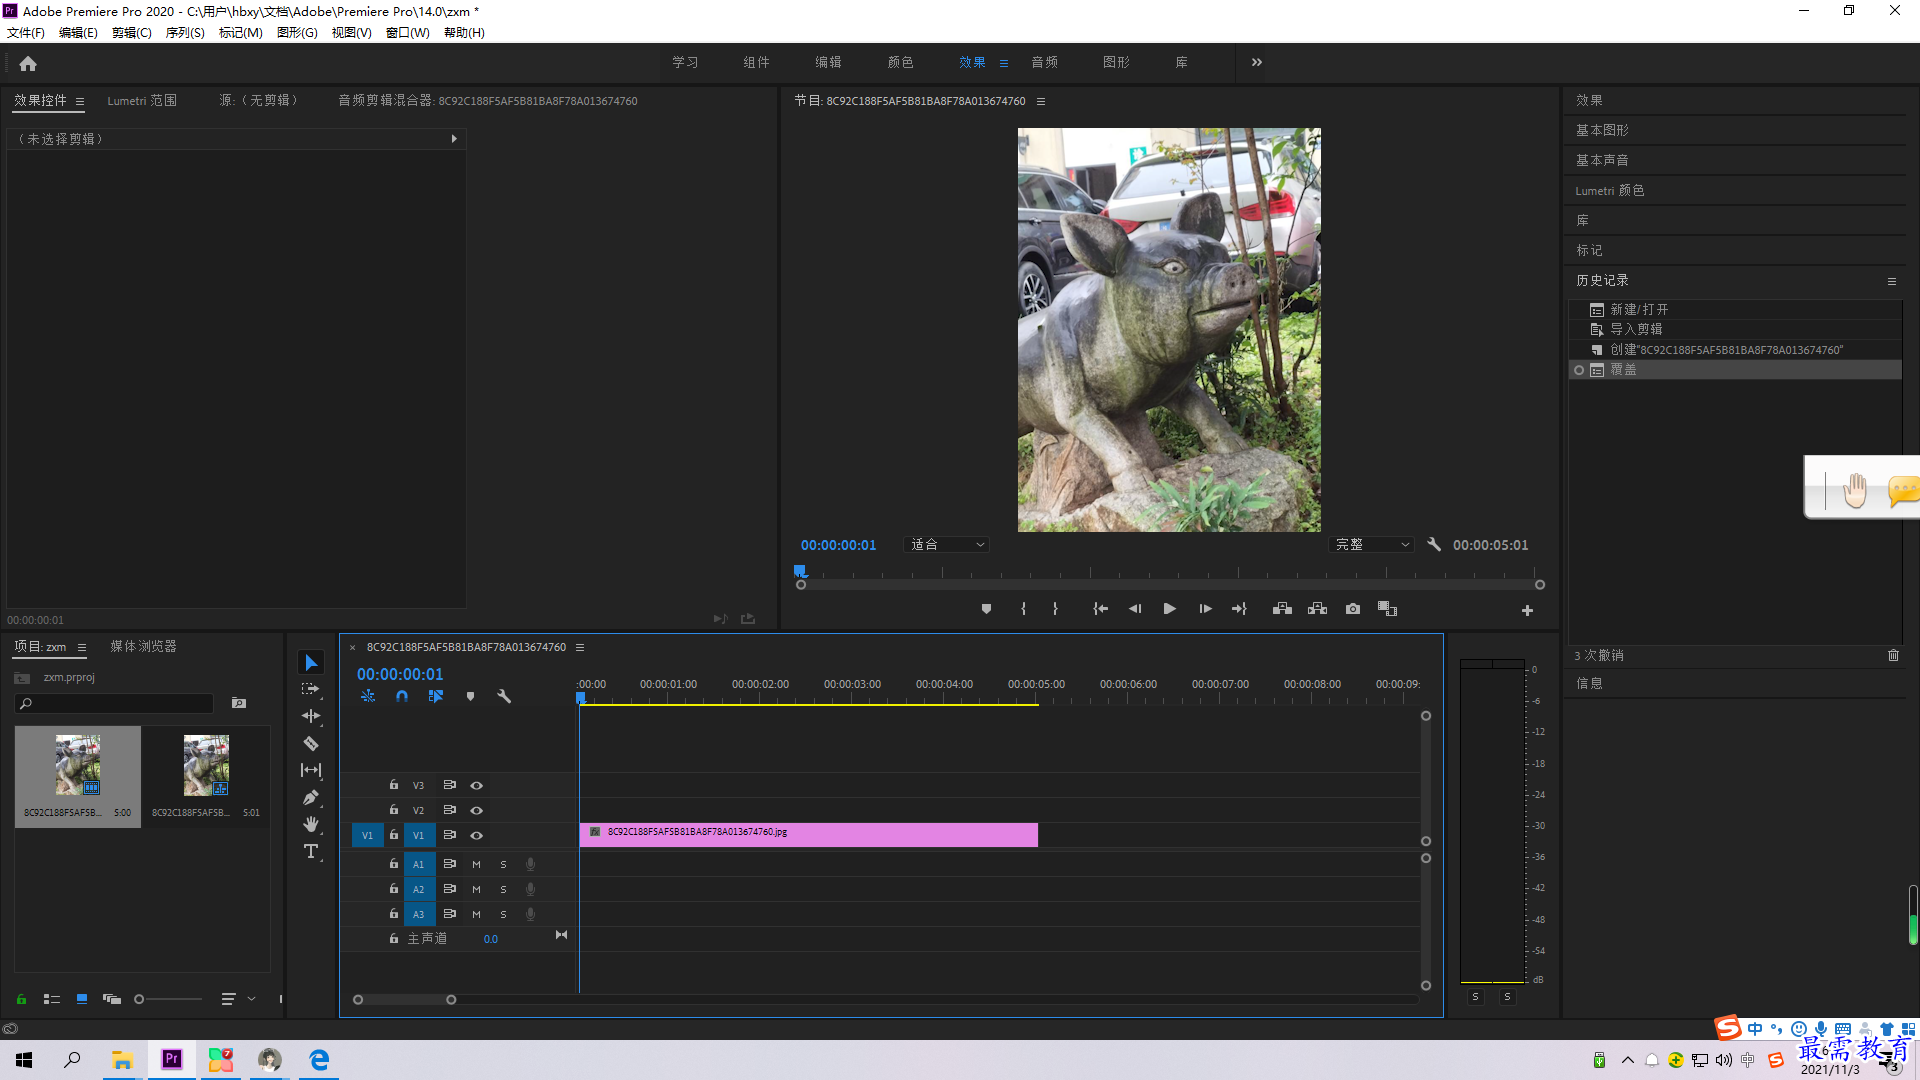Viewport: 1920px width, 1080px height.
Task: Click the Home icon
Action: (28, 63)
